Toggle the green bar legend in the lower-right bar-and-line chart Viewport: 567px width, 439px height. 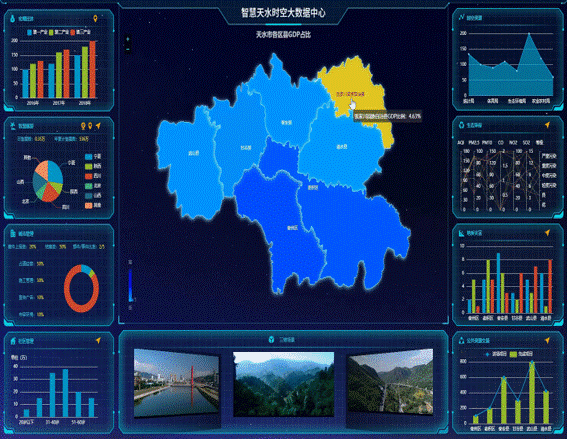[521, 354]
